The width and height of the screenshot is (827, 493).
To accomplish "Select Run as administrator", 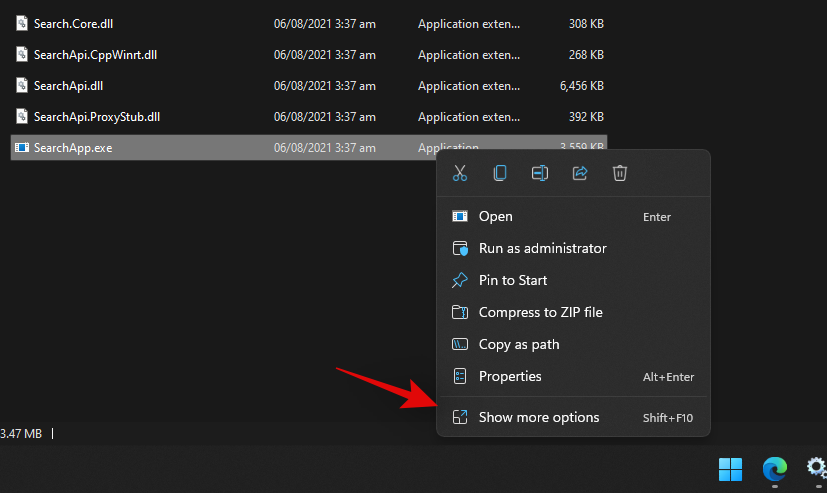I will 573,248.
